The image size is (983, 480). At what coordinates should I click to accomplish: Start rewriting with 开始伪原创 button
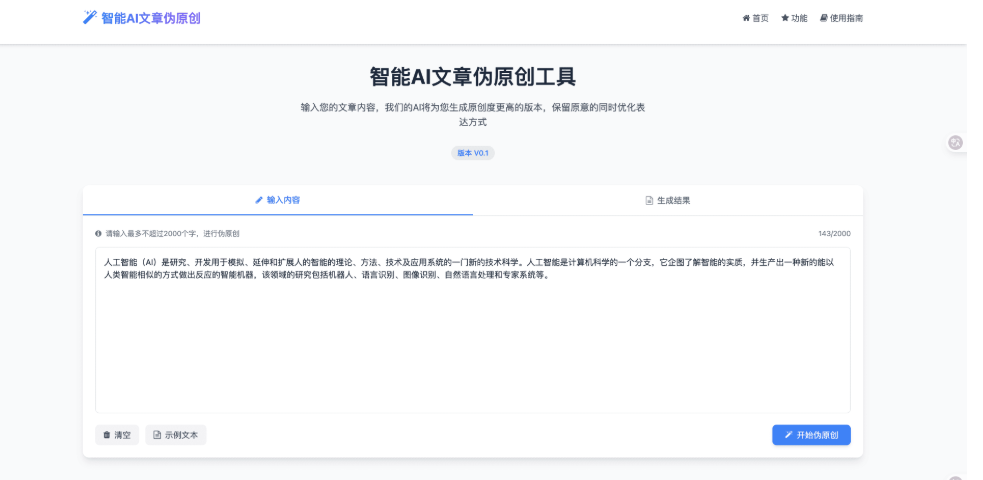point(811,435)
